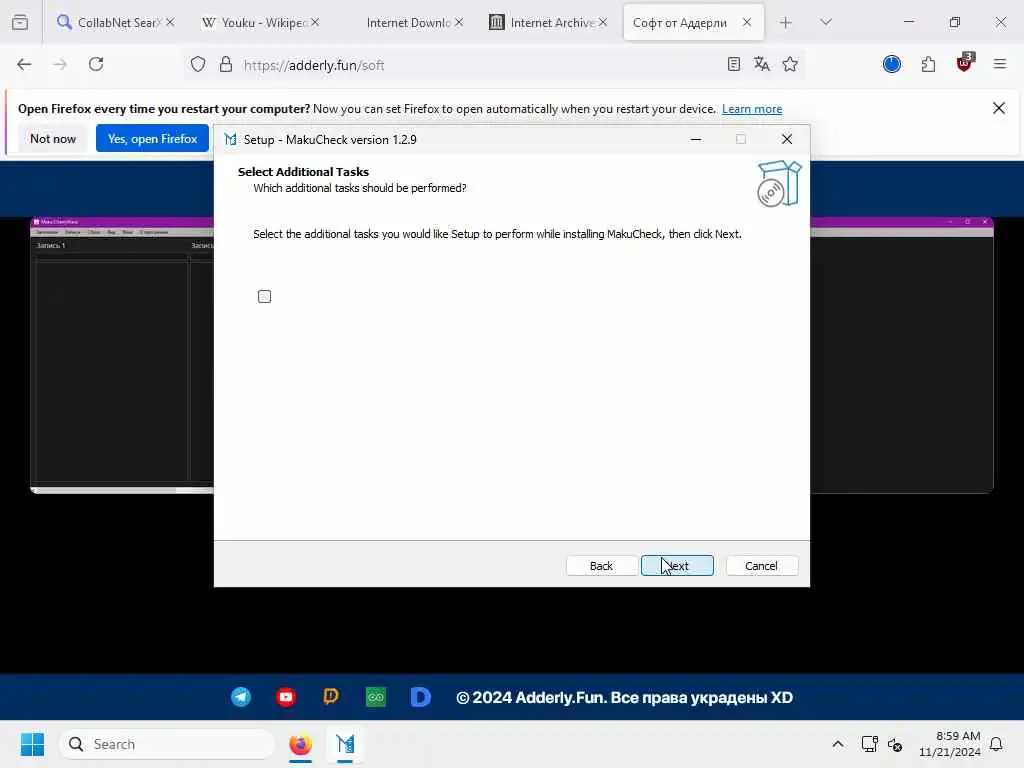Tick the unlabeled additional task checkbox

click(x=264, y=296)
